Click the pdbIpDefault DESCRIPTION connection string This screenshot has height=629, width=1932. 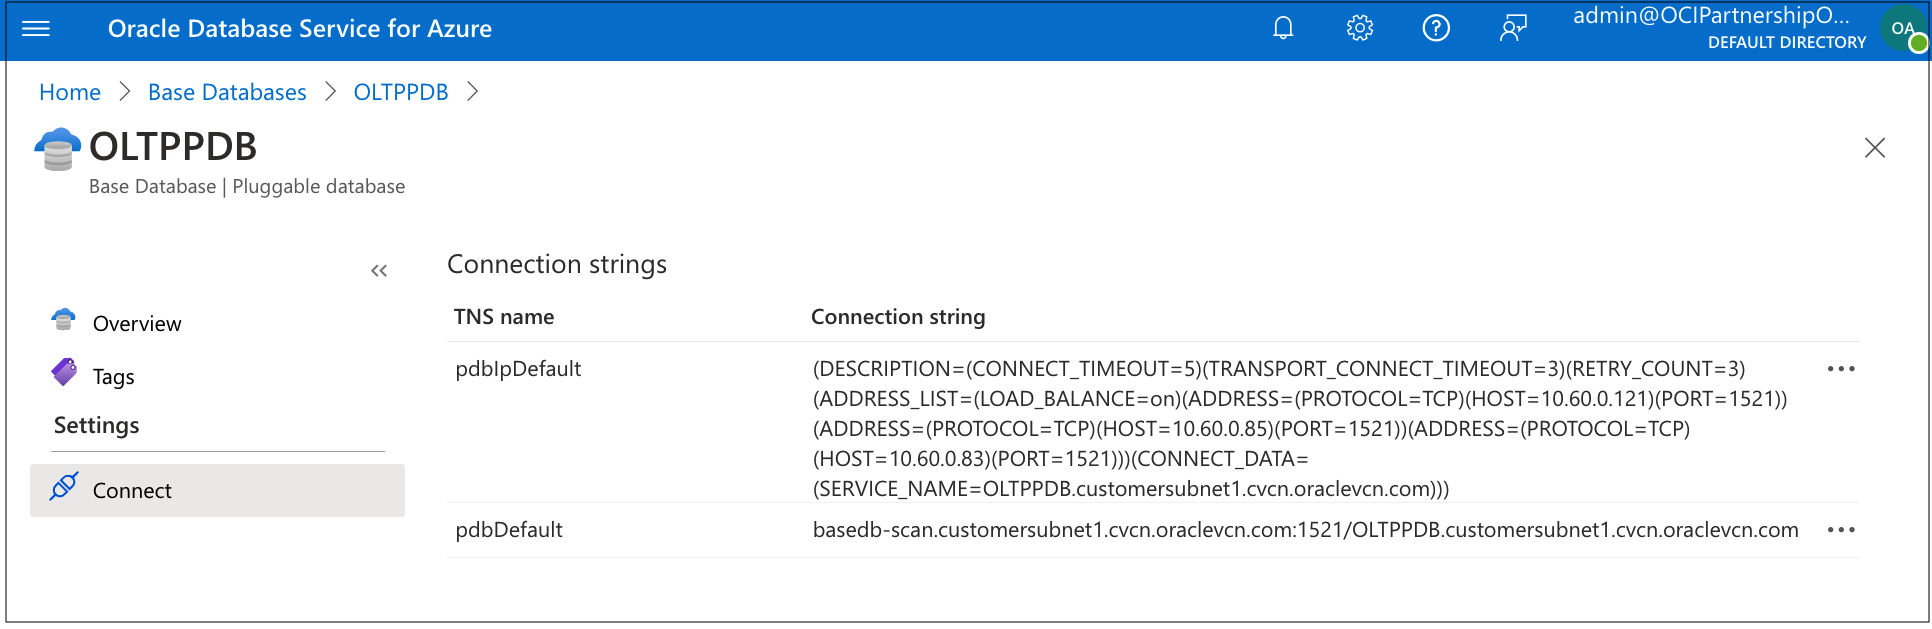pos(1300,429)
